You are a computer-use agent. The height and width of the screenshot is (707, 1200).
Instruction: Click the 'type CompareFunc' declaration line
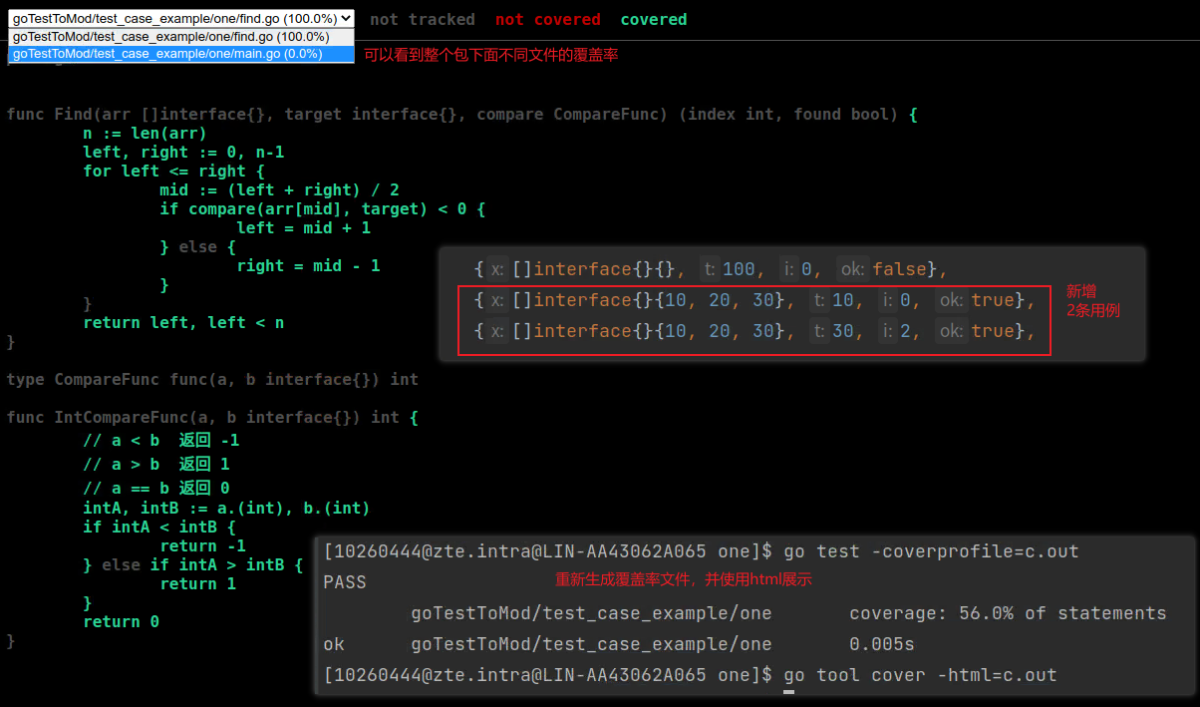pyautogui.click(x=212, y=379)
